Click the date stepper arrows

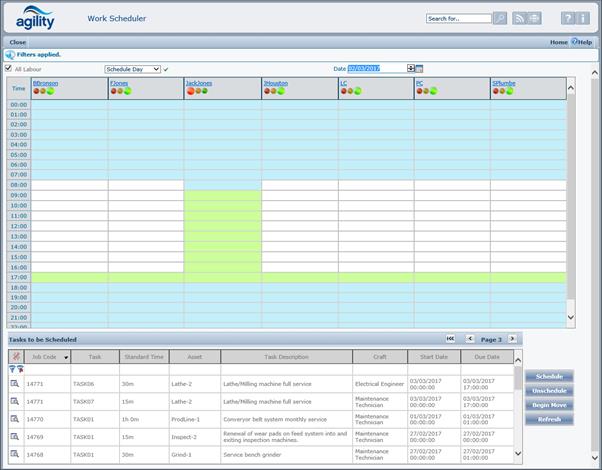411,68
